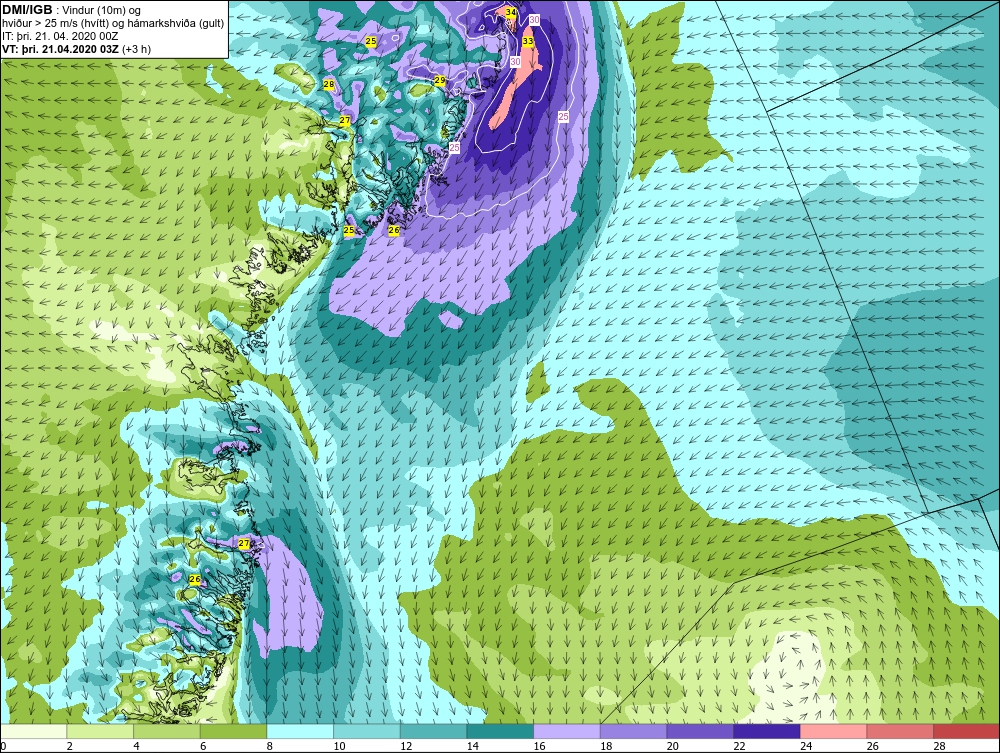Select the yellow 26 label beside the yellow 25 label
Image resolution: width=1000 pixels, height=753 pixels.
pos(393,230)
